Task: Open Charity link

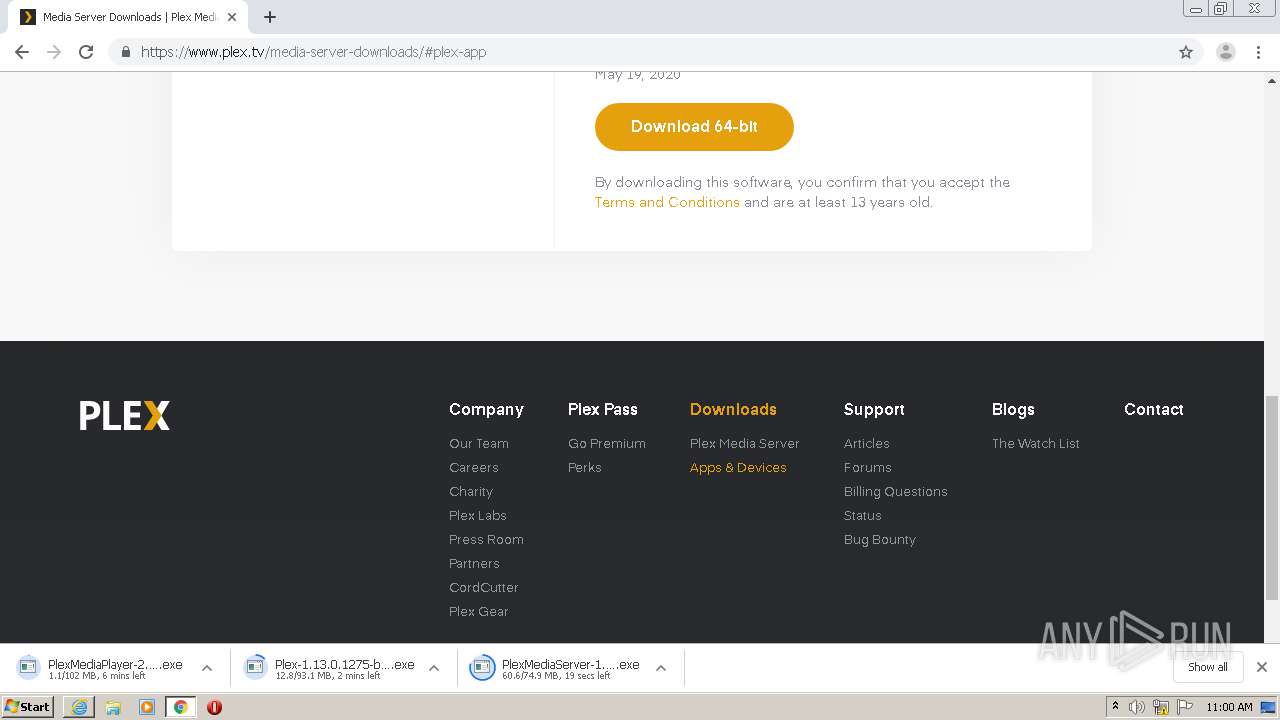Action: pos(471,491)
